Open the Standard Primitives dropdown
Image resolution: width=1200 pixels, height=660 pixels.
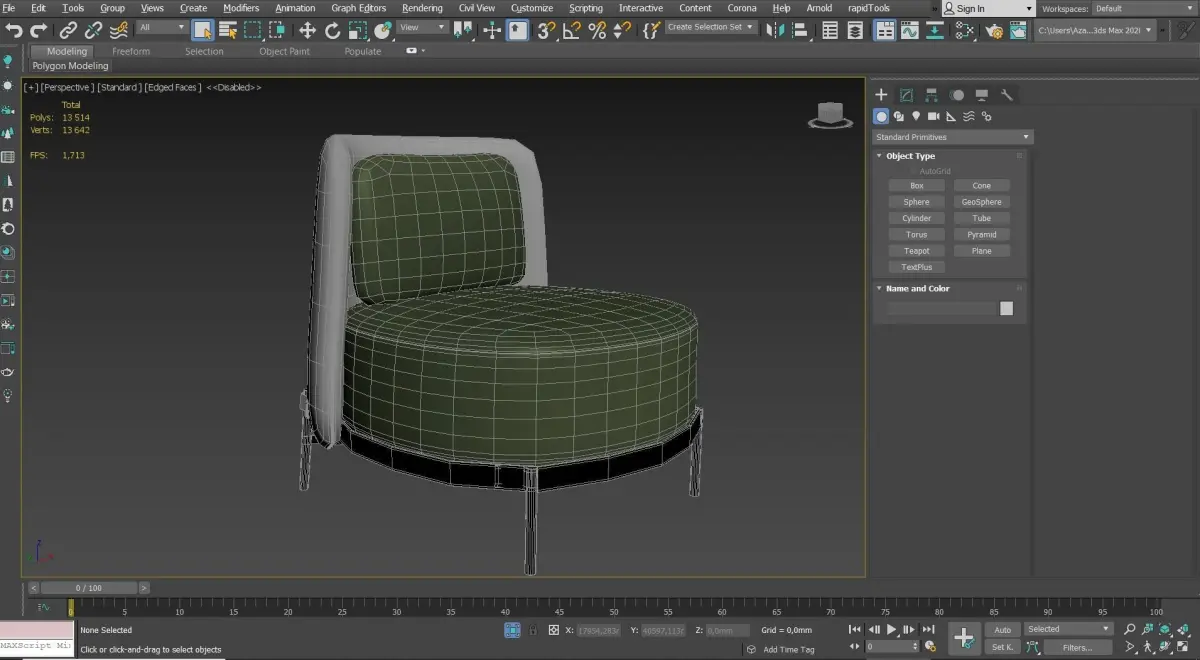(952, 137)
